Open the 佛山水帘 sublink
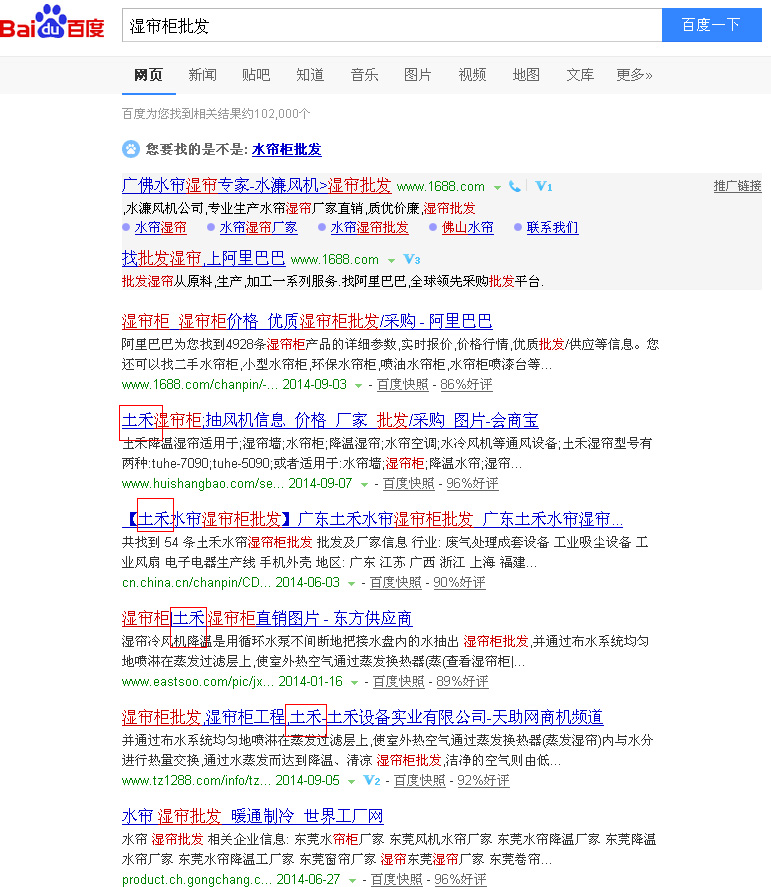Screen dimensions: 771x887 click(x=467, y=227)
